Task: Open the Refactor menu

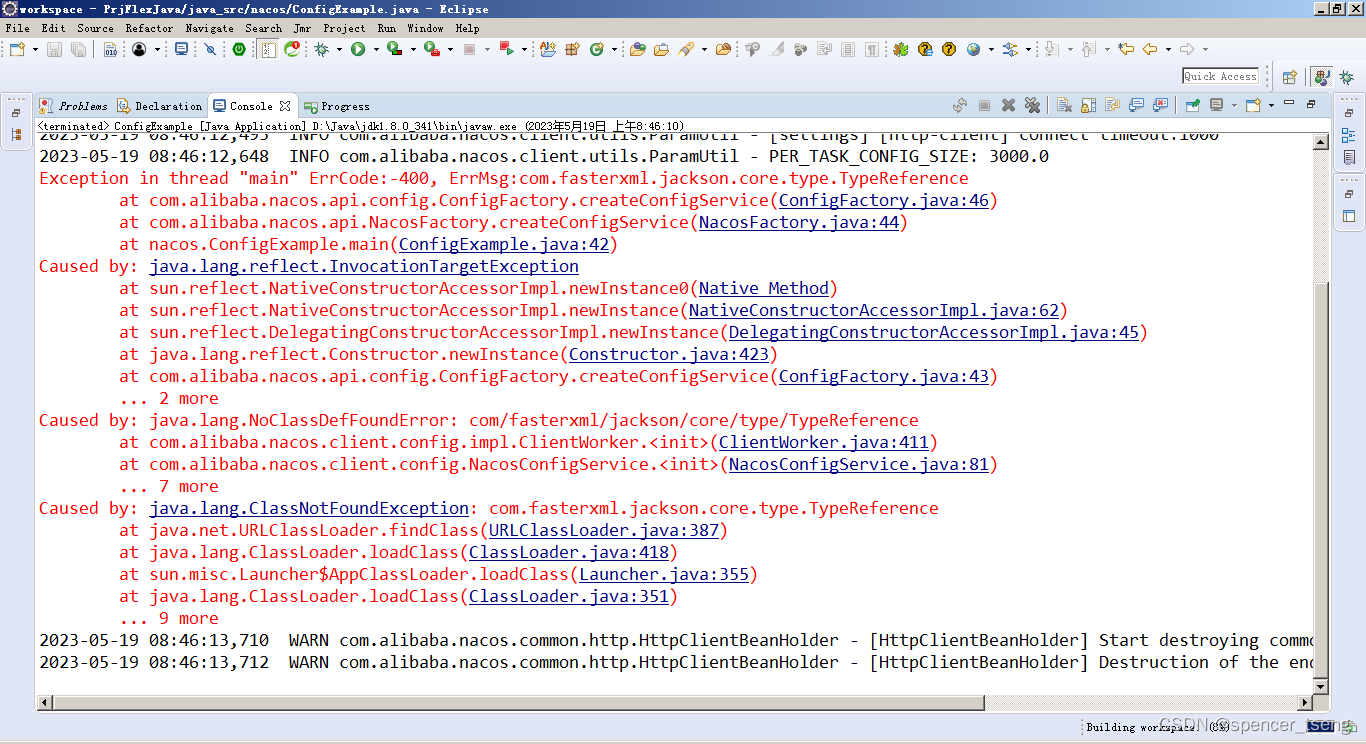Action: (x=150, y=28)
